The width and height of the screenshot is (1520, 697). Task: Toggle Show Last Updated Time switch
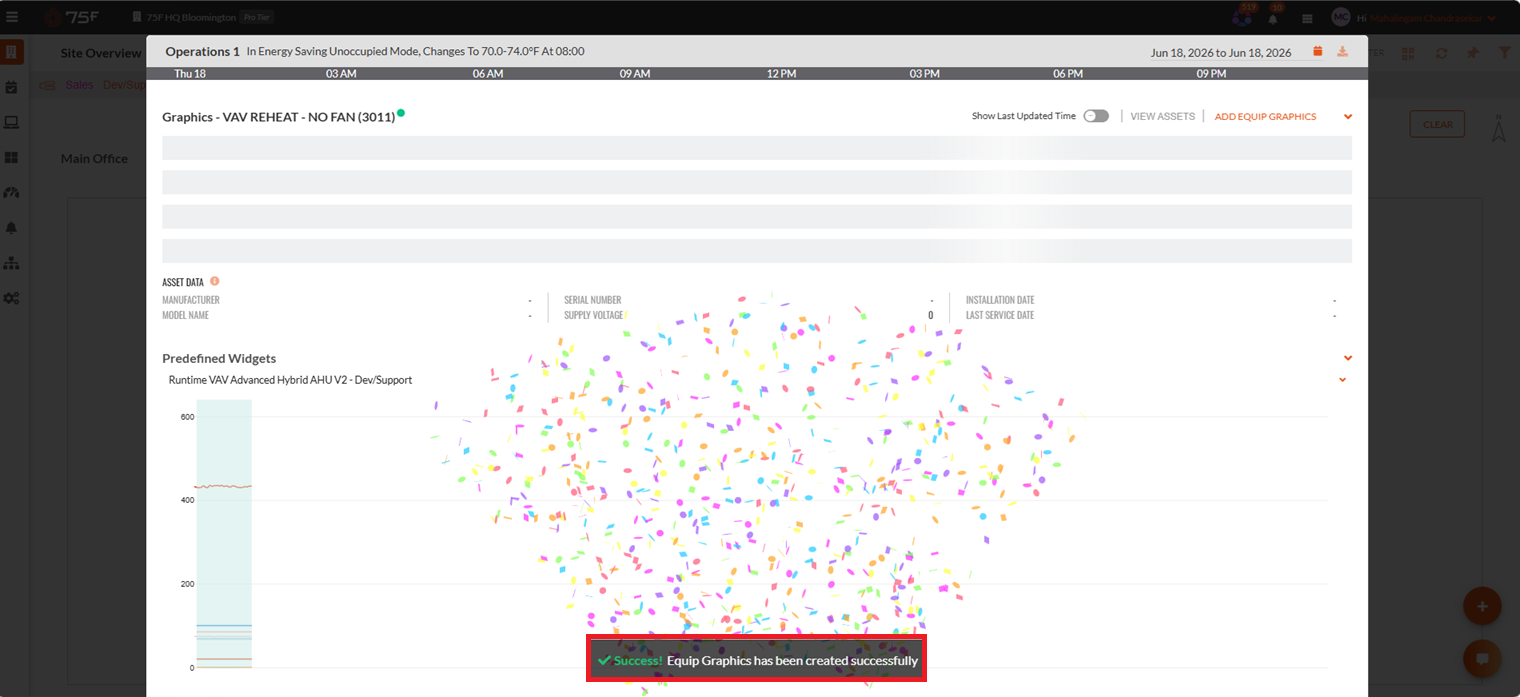tap(1096, 116)
